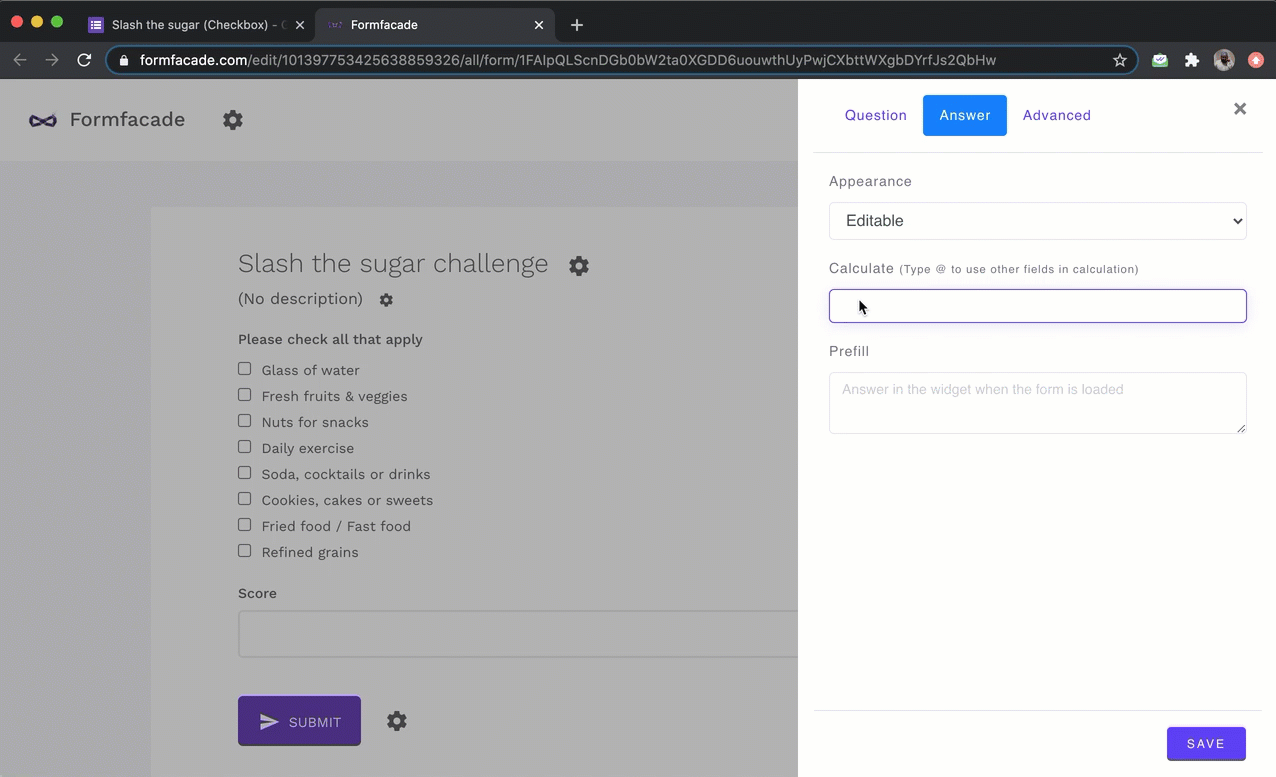Click the (No description) text
Viewport: 1276px width, 777px height.
coord(300,299)
